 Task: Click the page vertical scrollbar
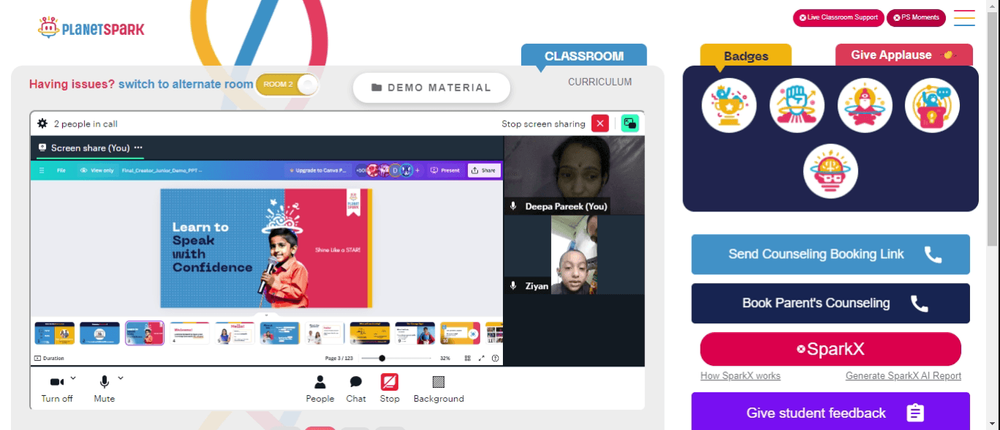click(x=992, y=128)
